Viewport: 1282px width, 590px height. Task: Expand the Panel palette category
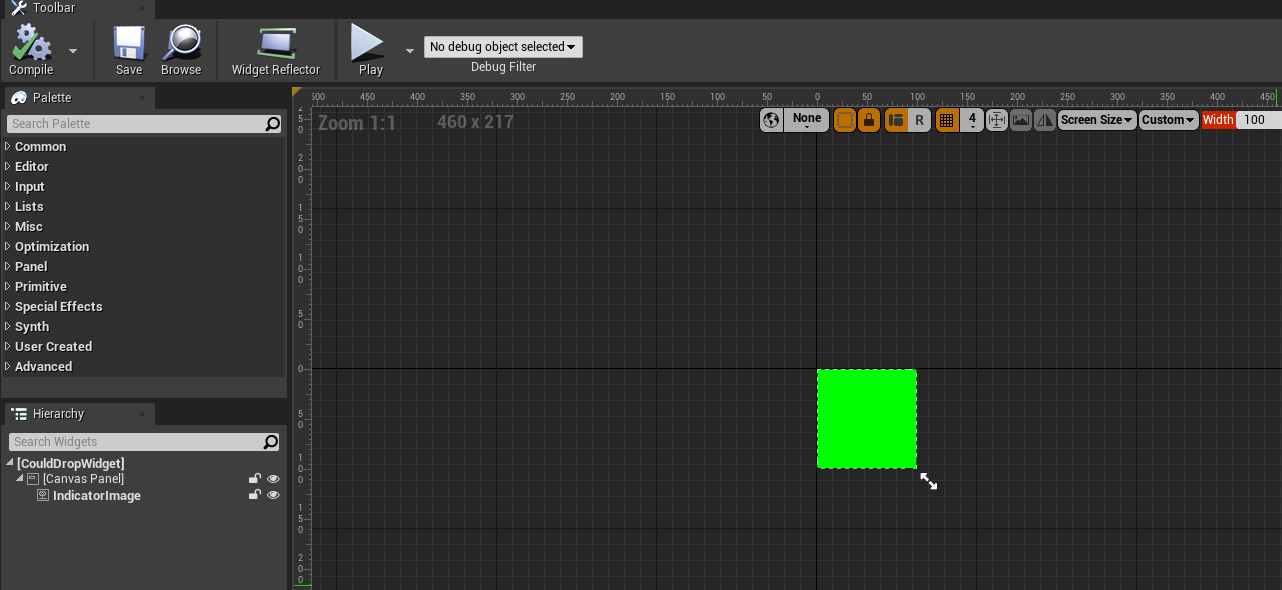(8, 266)
